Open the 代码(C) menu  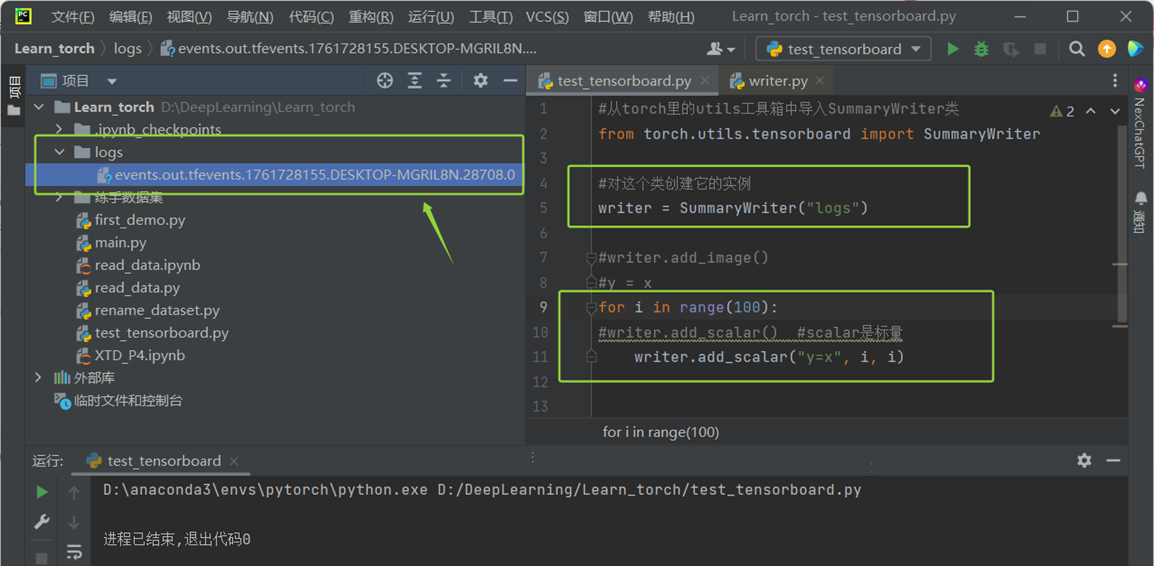311,17
